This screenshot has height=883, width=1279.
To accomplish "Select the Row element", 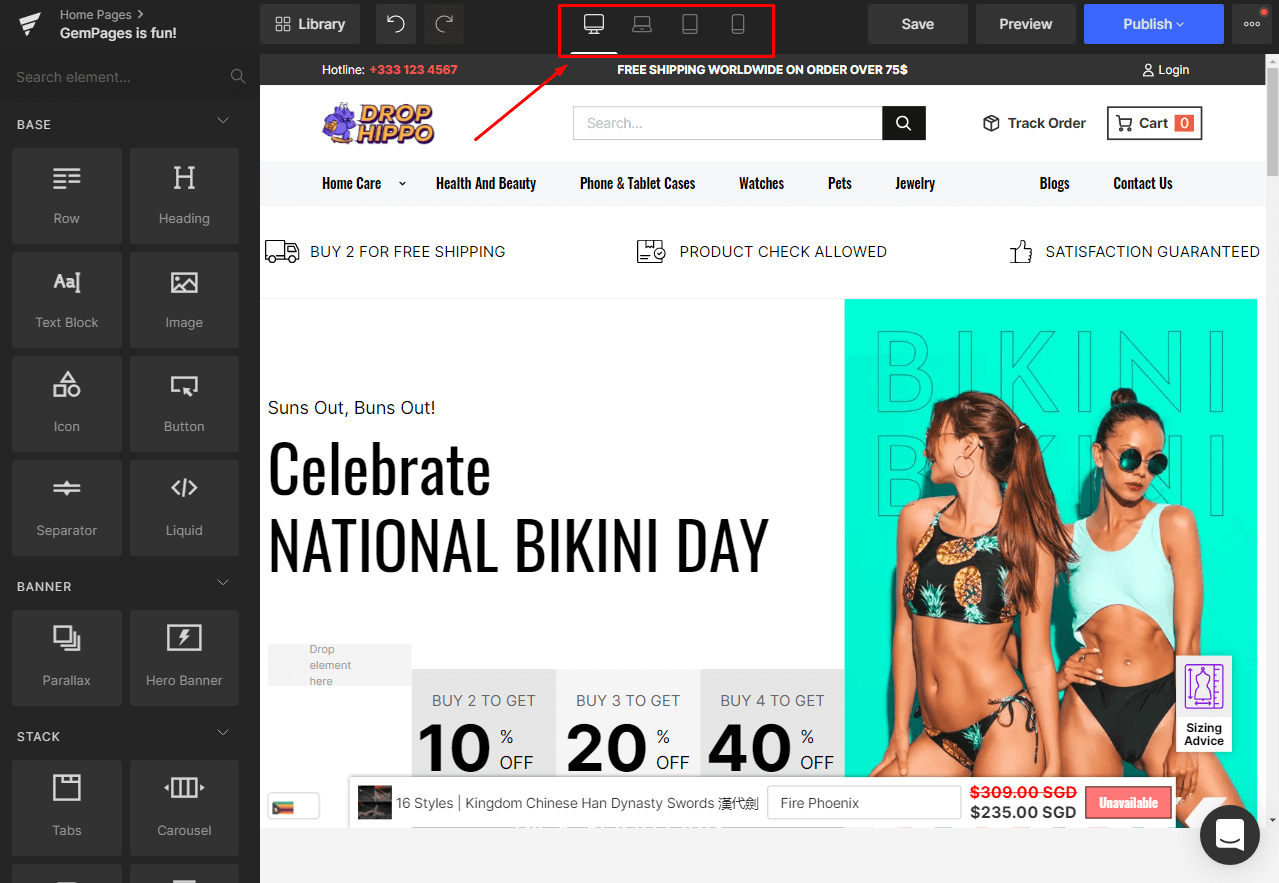I will (x=67, y=196).
